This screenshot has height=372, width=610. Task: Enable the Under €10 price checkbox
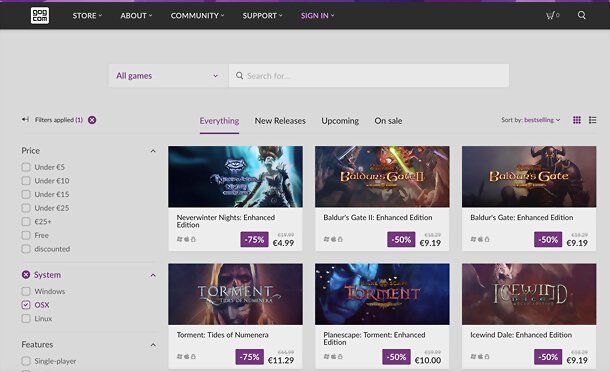pos(26,181)
